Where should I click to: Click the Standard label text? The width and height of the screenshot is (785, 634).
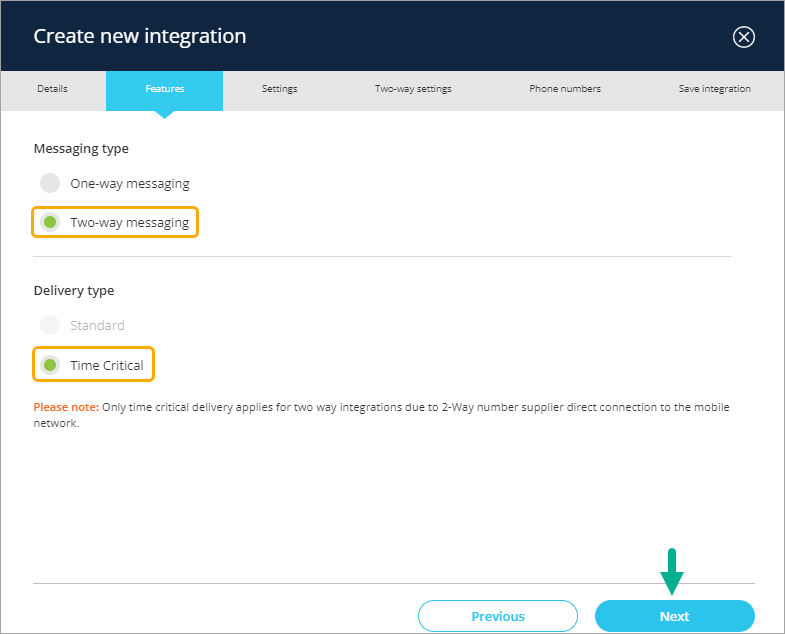click(x=97, y=326)
